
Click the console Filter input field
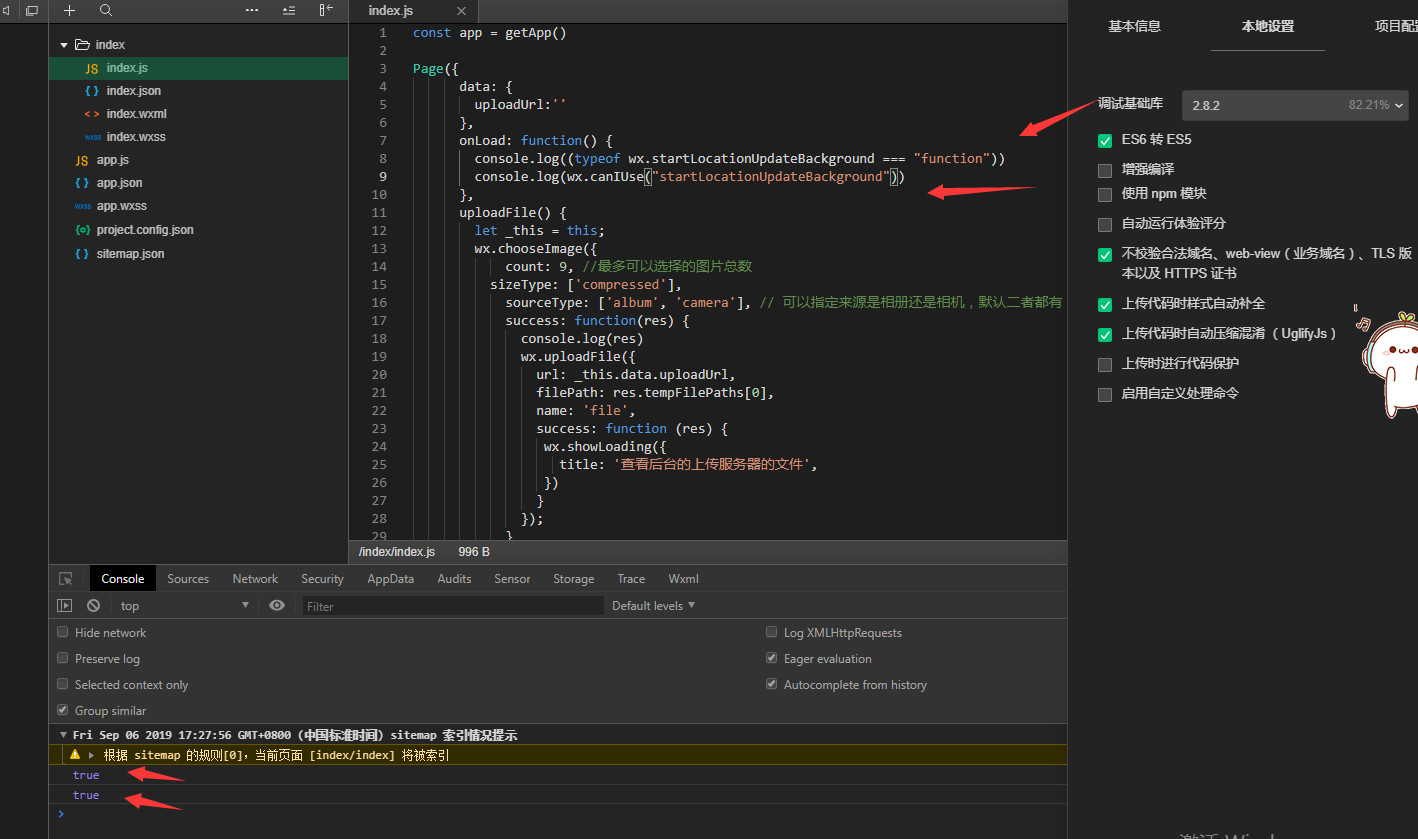[452, 606]
